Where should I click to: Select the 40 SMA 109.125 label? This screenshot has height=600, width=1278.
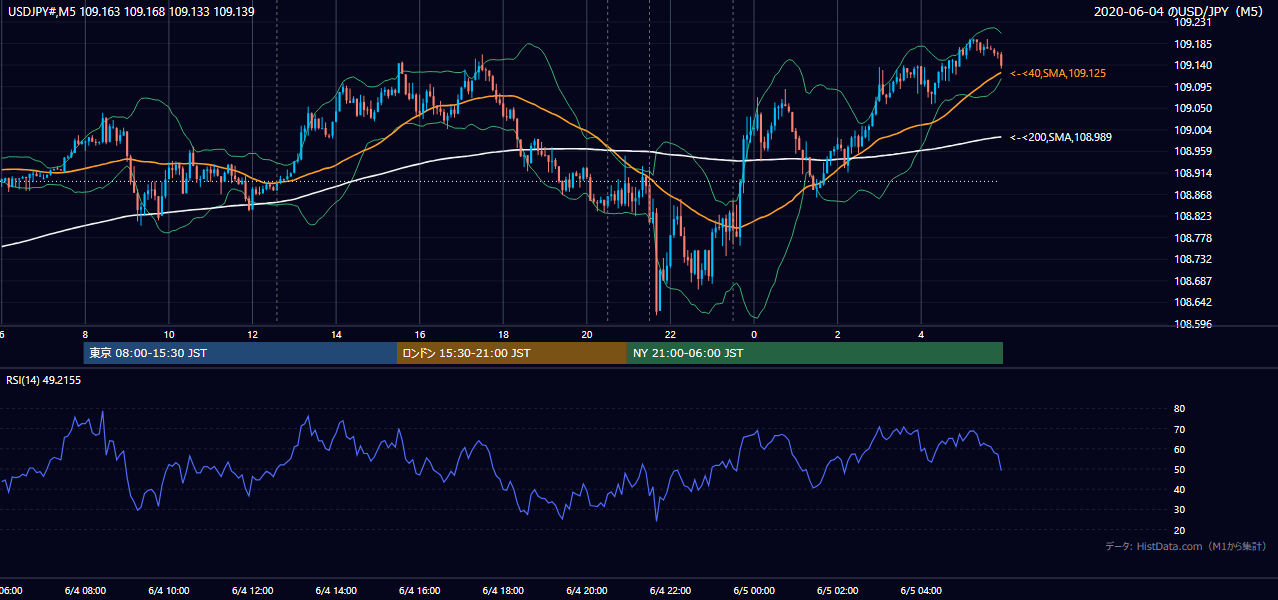(x=1058, y=73)
